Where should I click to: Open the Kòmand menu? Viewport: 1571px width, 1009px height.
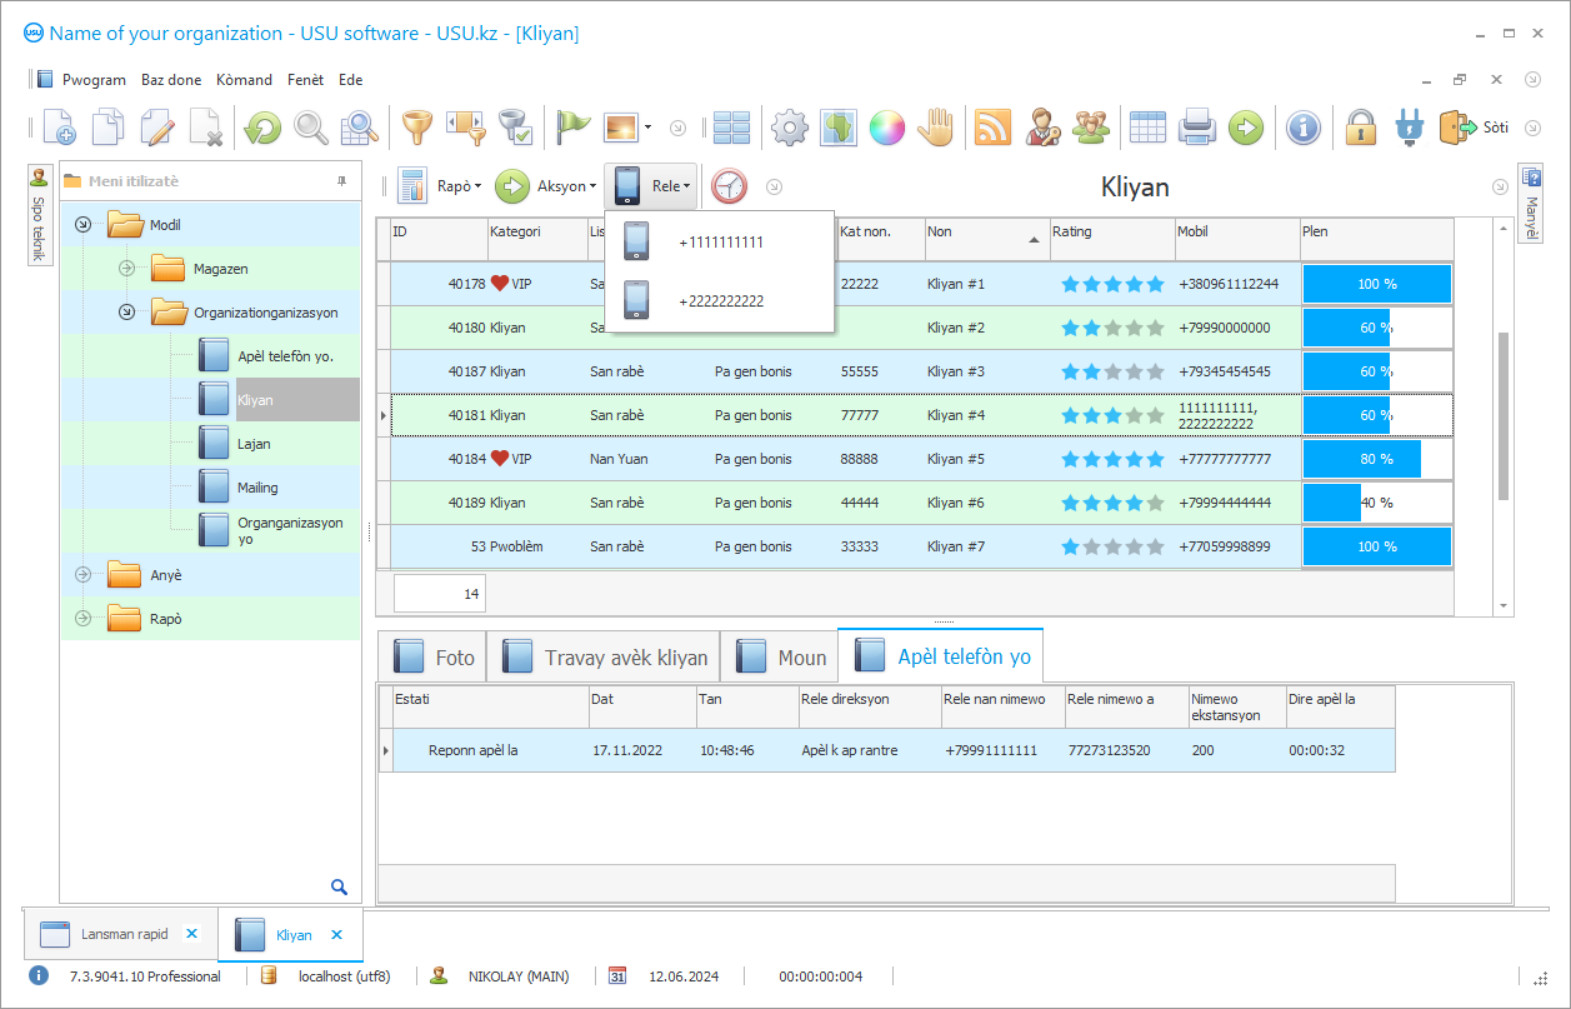(244, 80)
